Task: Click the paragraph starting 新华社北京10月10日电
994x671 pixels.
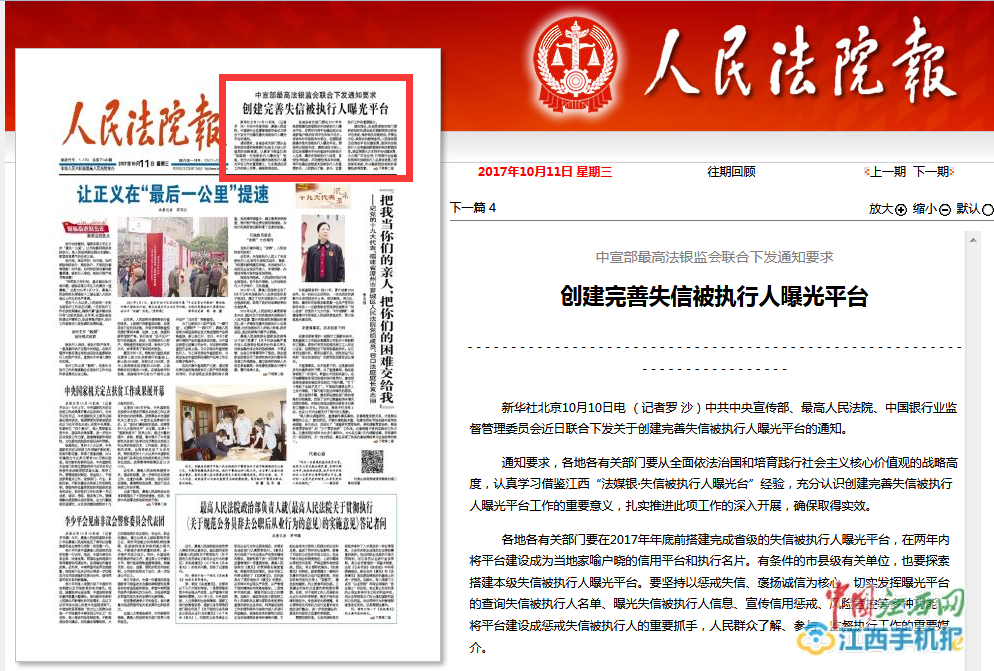Action: point(714,418)
